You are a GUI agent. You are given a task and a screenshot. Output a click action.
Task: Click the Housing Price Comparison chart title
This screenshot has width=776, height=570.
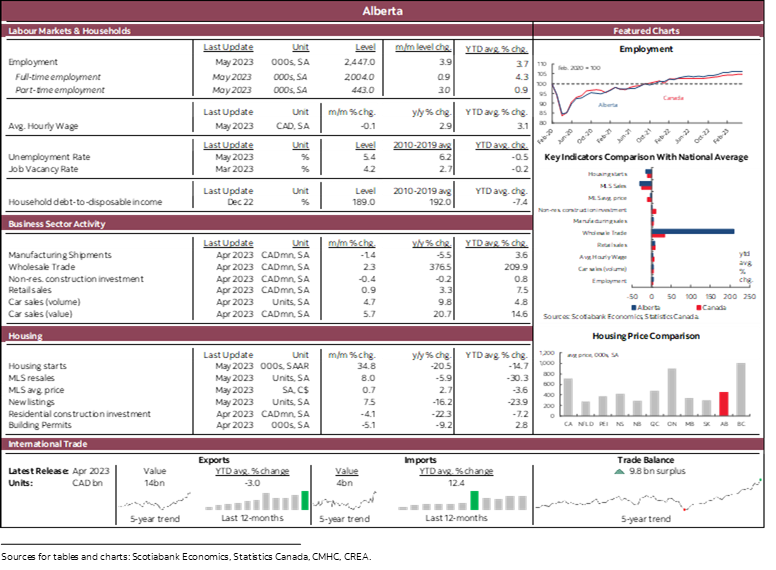point(646,336)
